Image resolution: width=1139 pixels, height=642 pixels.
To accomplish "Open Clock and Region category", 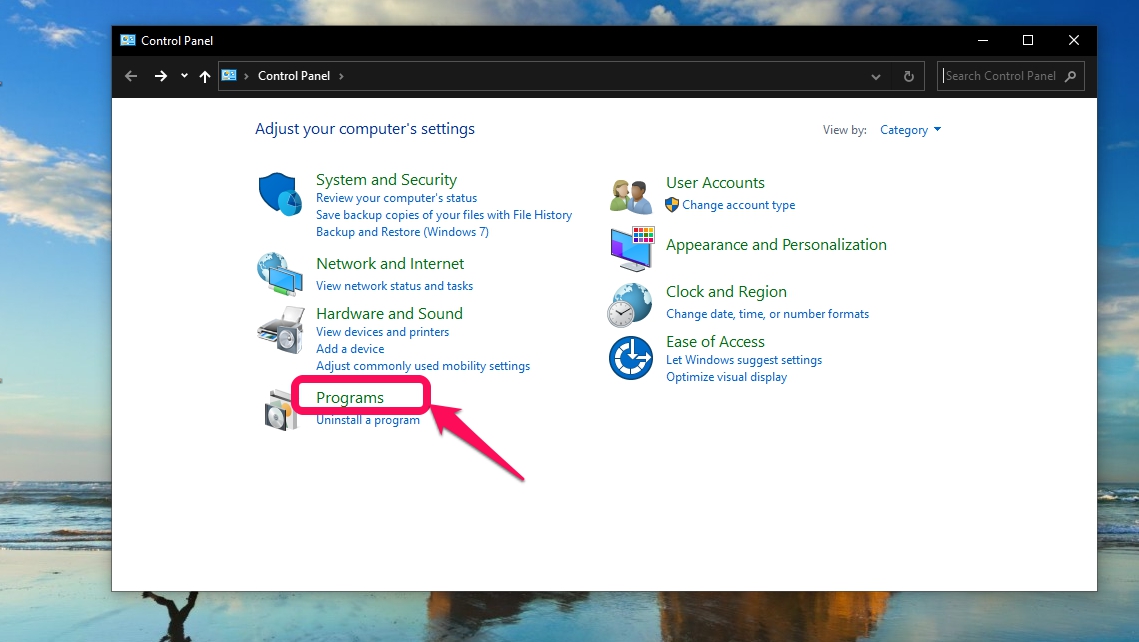I will click(x=726, y=292).
